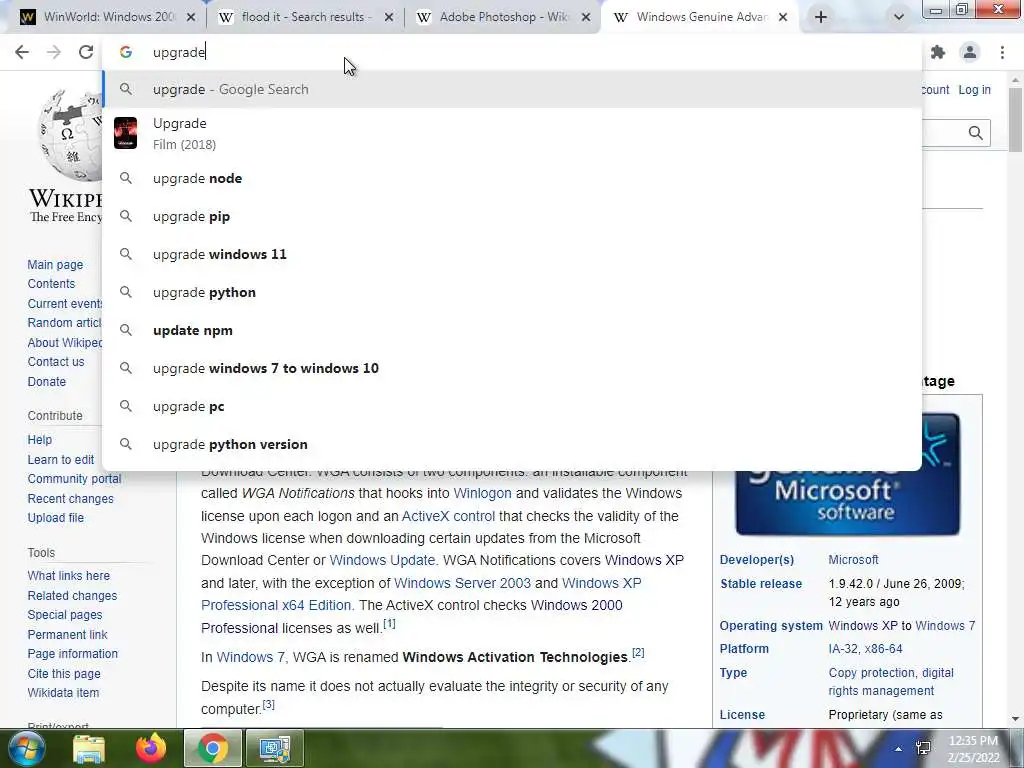Screen dimensions: 1024x768
Task: Choose 'upgrade - Google Search' suggestion
Action: [x=512, y=89]
